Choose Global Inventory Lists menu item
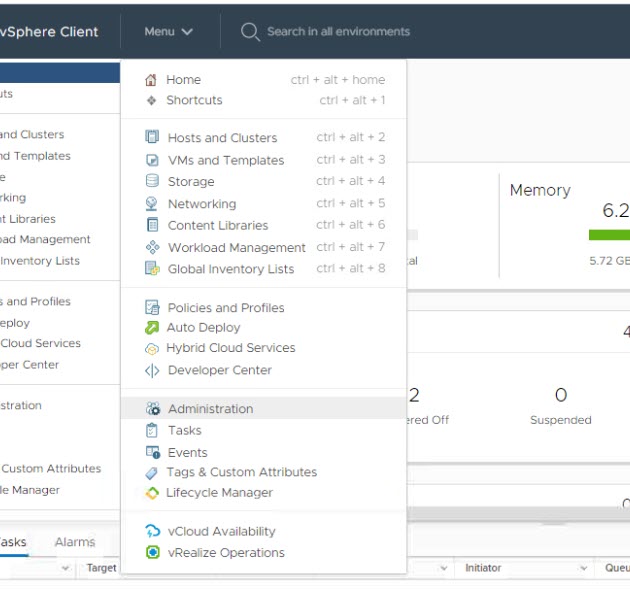The height and width of the screenshot is (589, 630). [230, 269]
